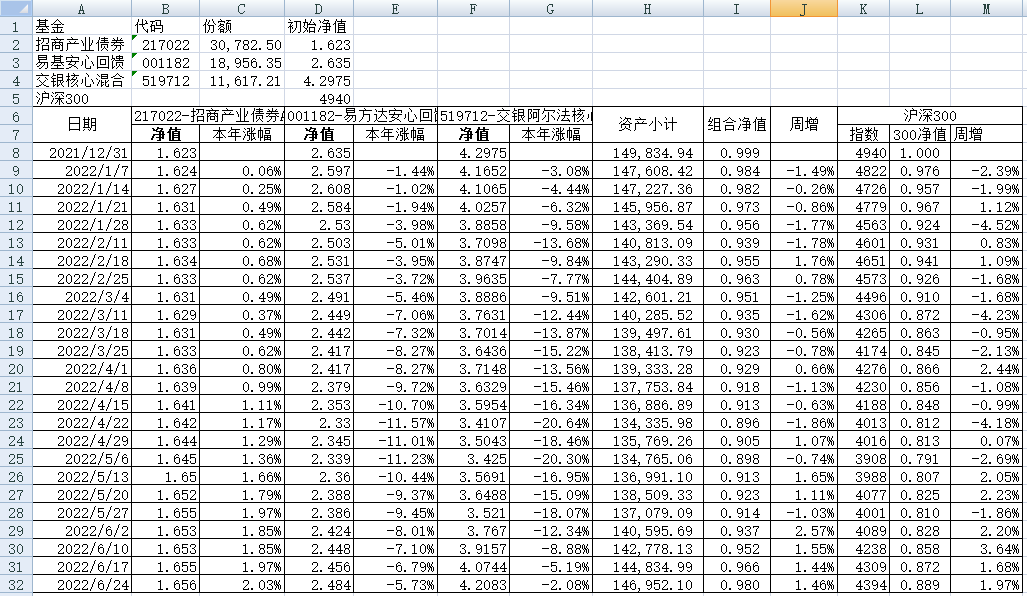This screenshot has width=1027, height=596.
Task: Click cell with code 217022
Action: (x=165, y=45)
